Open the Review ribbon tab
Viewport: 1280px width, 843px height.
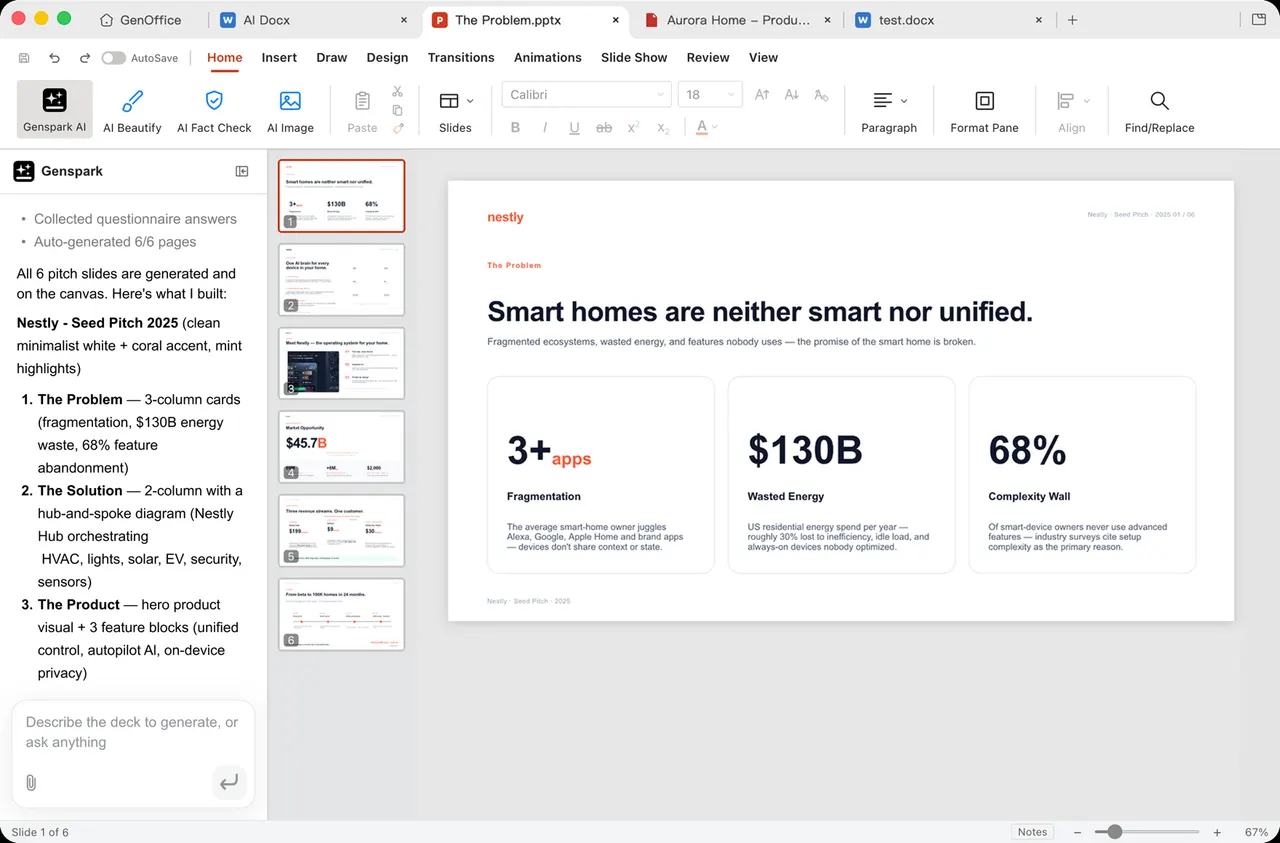pyautogui.click(x=708, y=58)
